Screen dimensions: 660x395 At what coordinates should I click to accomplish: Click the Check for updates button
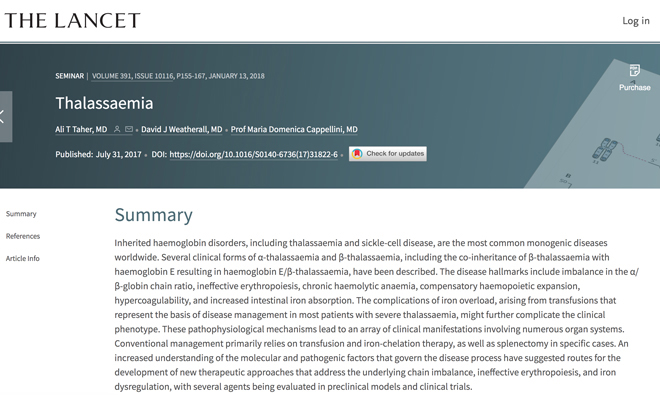[388, 154]
